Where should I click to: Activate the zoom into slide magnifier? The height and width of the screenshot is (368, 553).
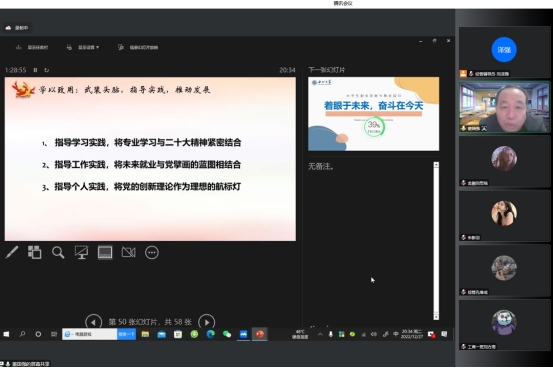(x=58, y=253)
